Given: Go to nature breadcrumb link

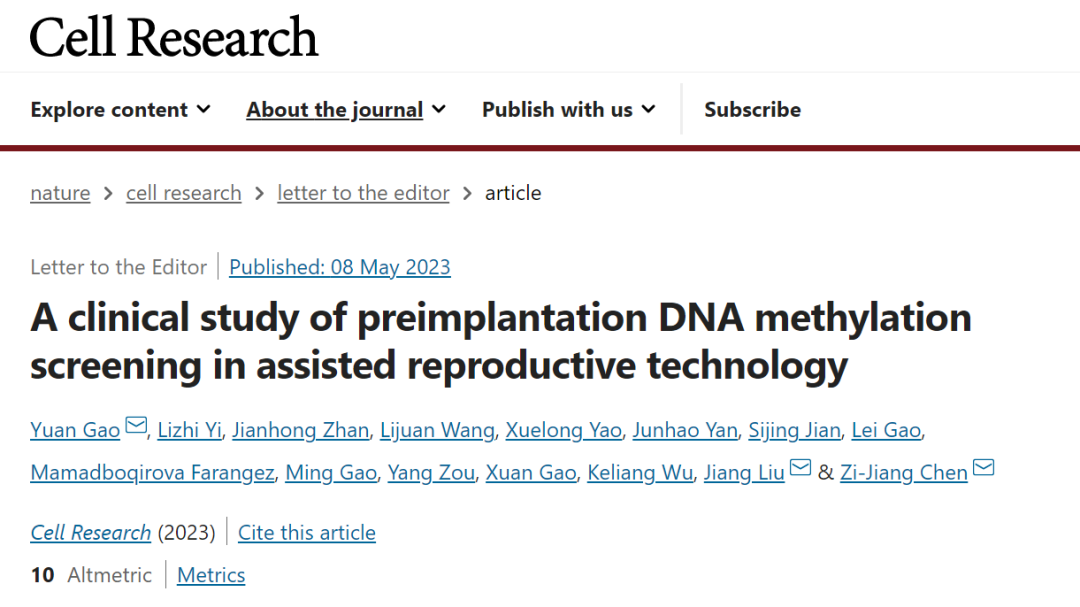Looking at the screenshot, I should pyautogui.click(x=60, y=193).
